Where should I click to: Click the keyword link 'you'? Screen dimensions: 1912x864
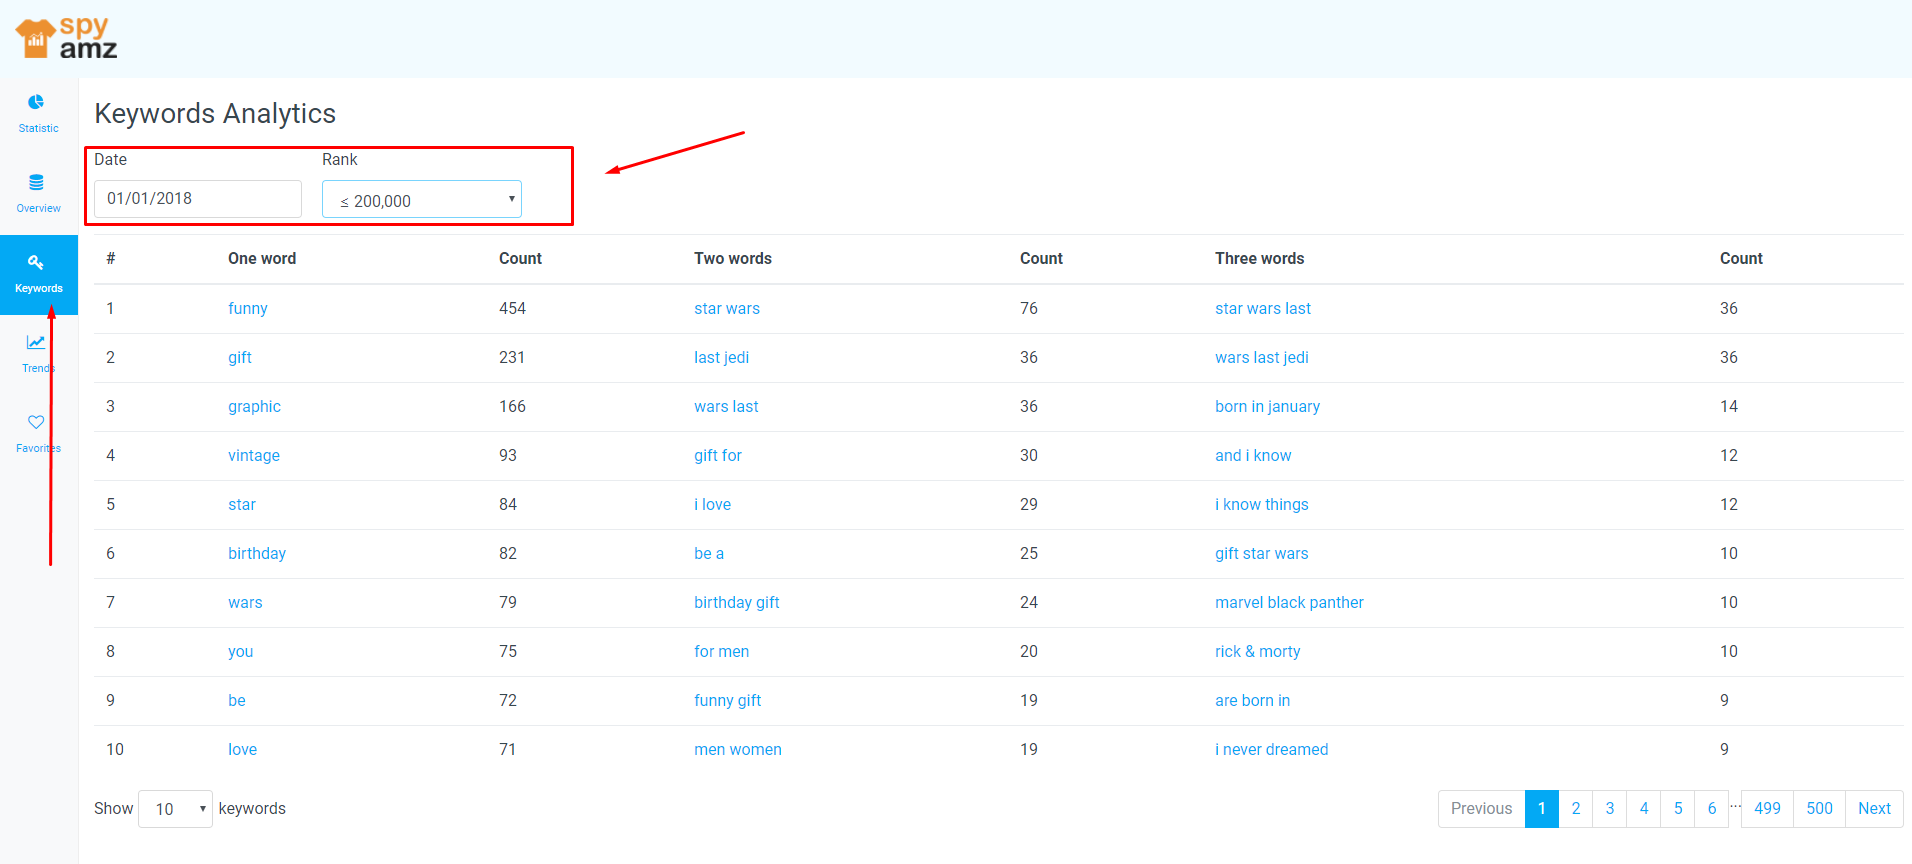[x=240, y=651]
